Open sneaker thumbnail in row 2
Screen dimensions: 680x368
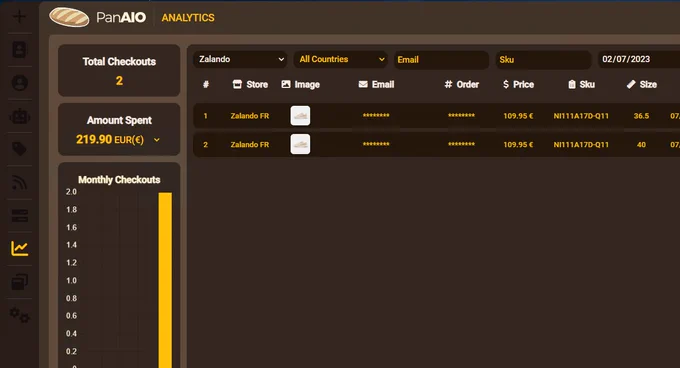click(300, 144)
